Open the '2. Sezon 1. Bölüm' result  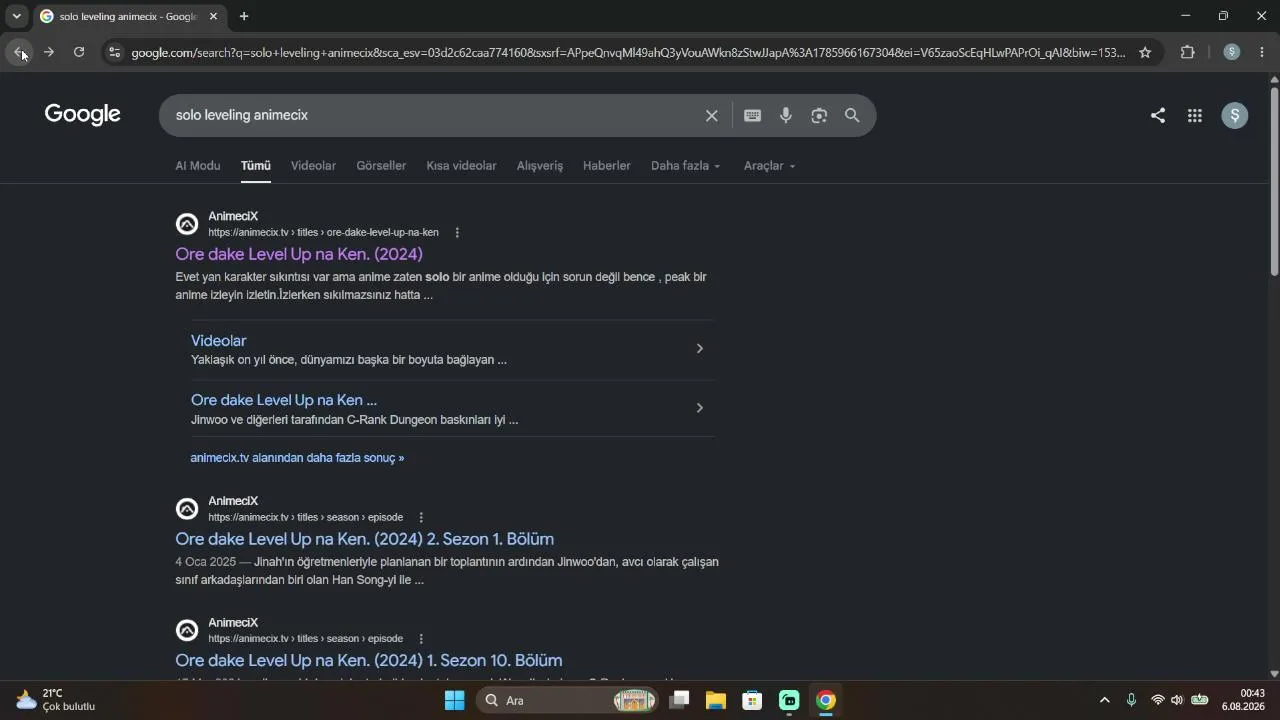[x=364, y=539]
